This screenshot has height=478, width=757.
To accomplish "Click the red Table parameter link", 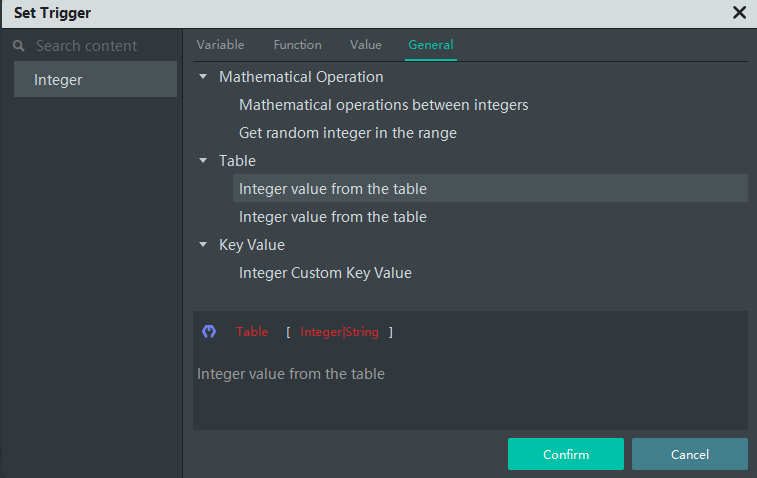I will (x=252, y=332).
